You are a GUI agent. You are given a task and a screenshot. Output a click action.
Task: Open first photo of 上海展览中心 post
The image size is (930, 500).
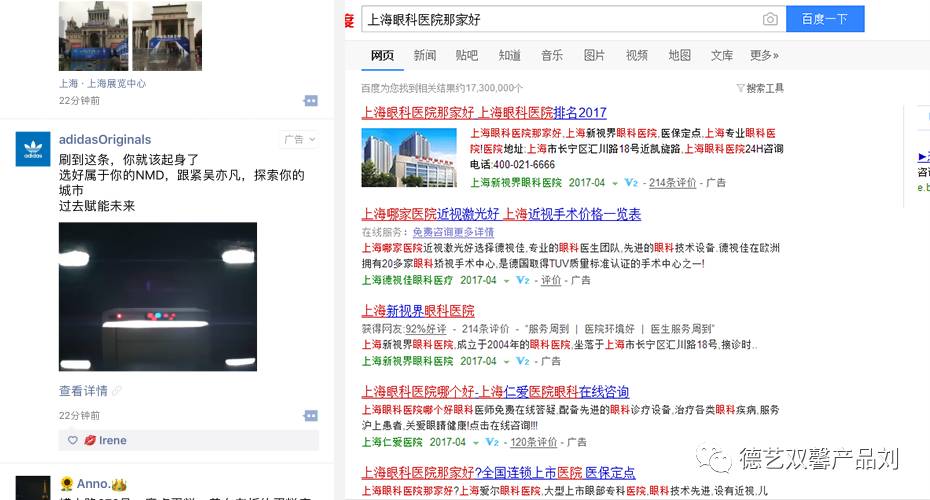pyautogui.click(x=94, y=36)
